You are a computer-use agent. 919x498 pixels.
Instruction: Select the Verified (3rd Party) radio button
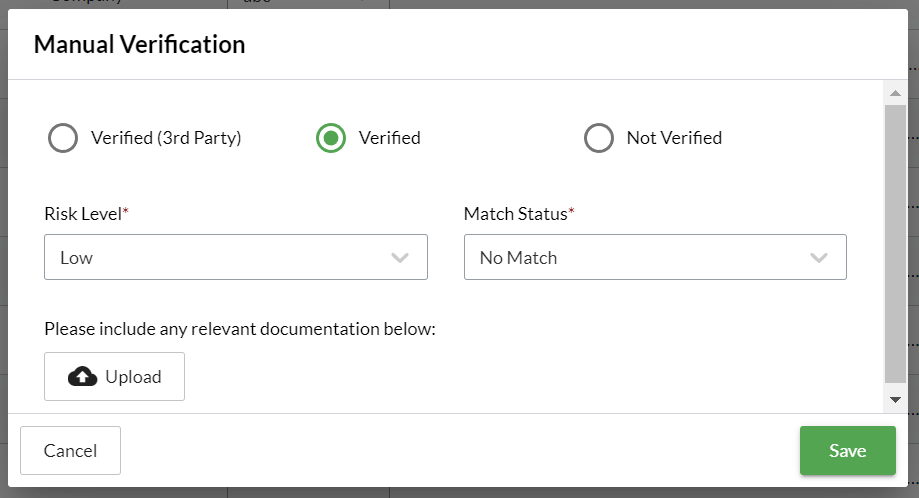(x=63, y=138)
